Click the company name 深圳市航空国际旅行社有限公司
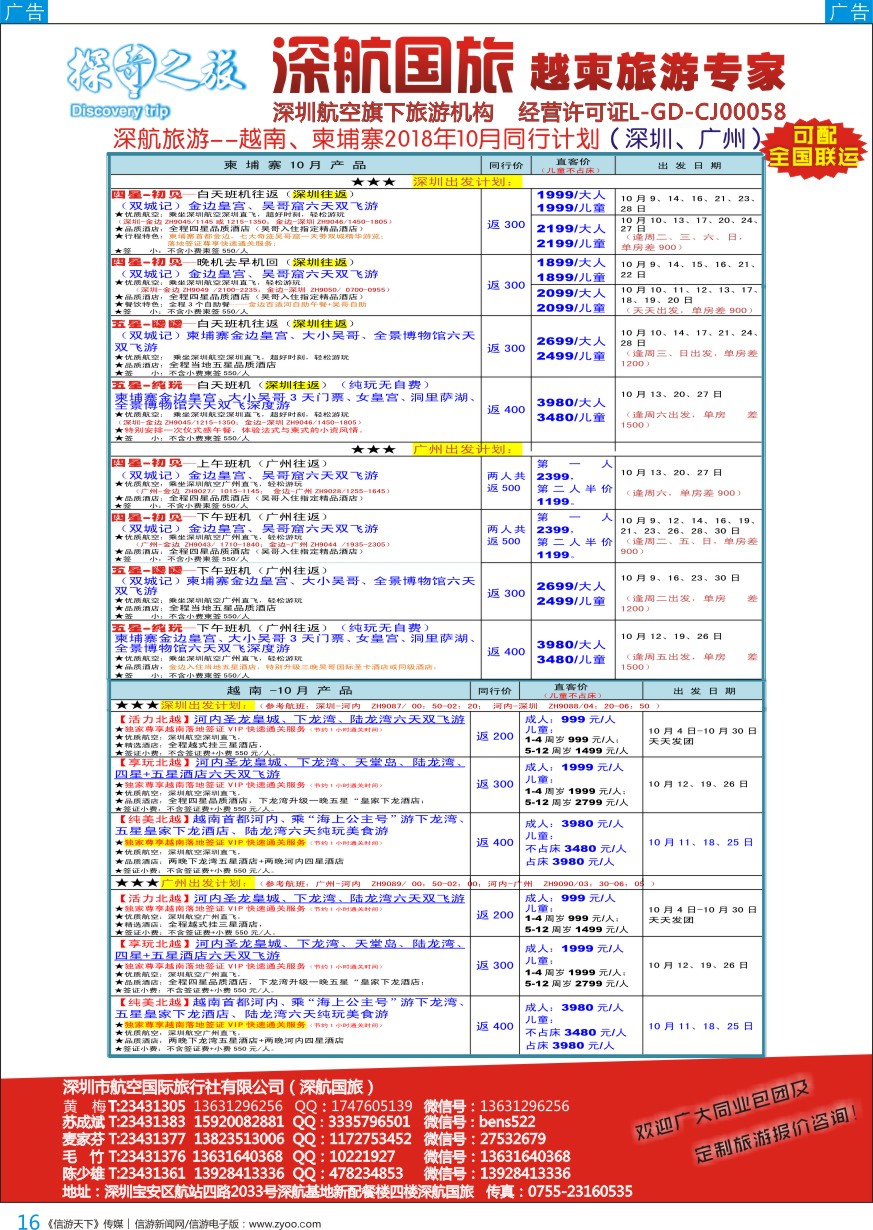 coord(175,1088)
